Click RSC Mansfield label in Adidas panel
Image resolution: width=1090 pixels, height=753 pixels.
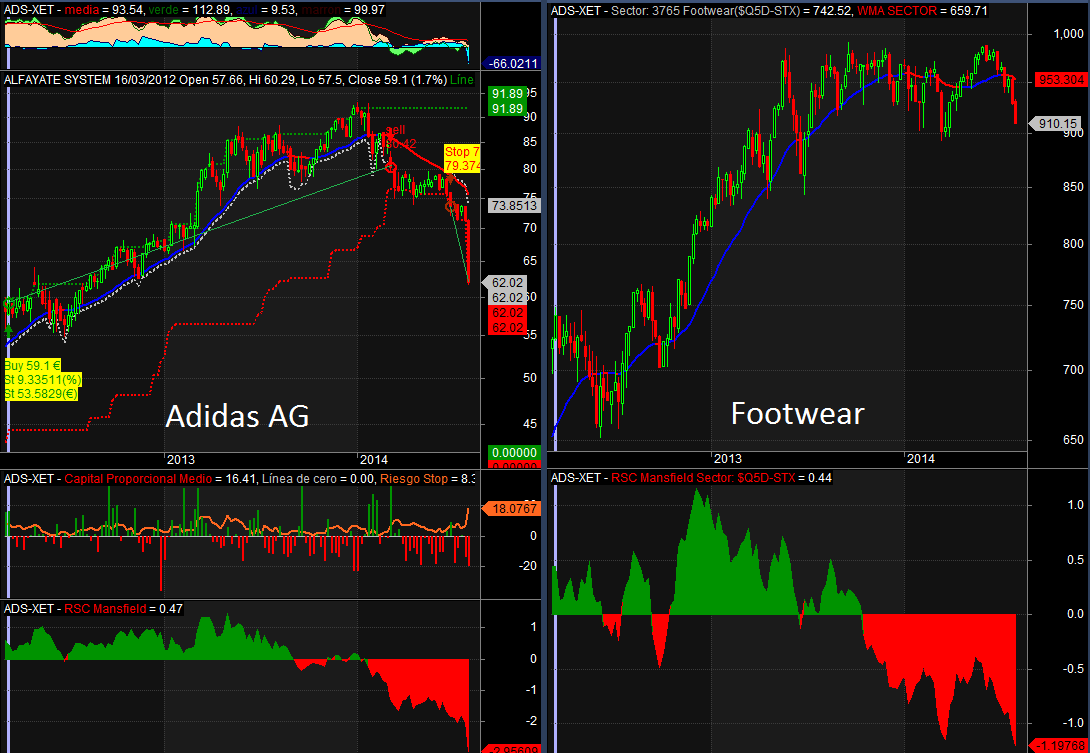coord(106,608)
